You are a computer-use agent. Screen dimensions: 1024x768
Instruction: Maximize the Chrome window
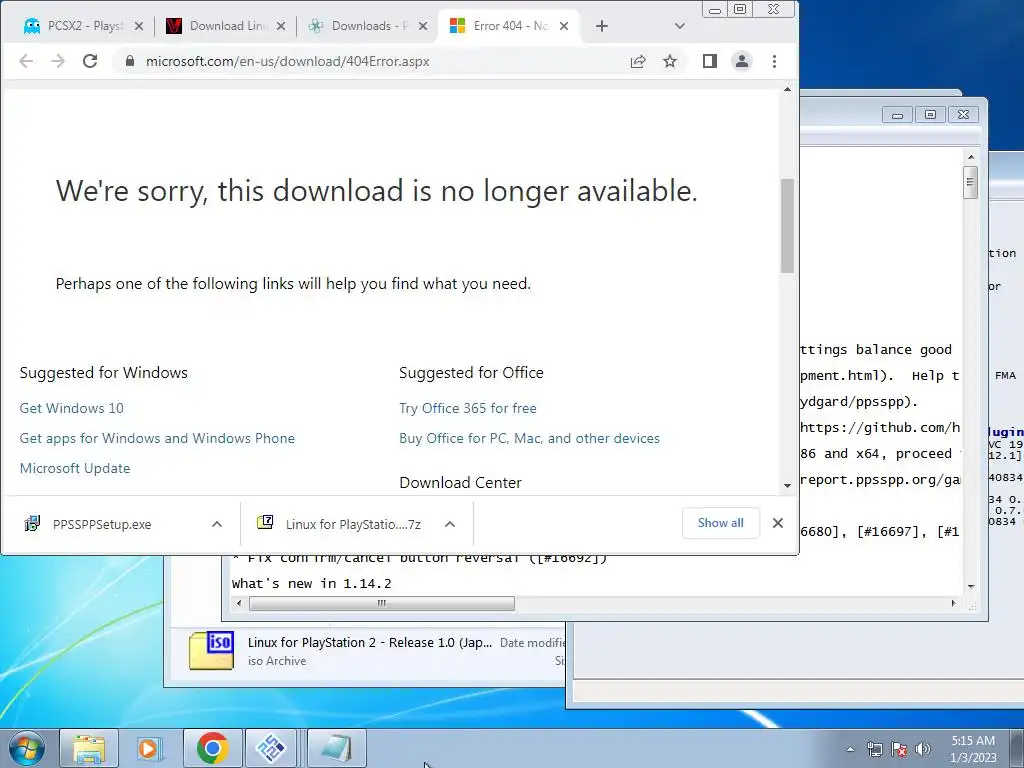point(740,9)
